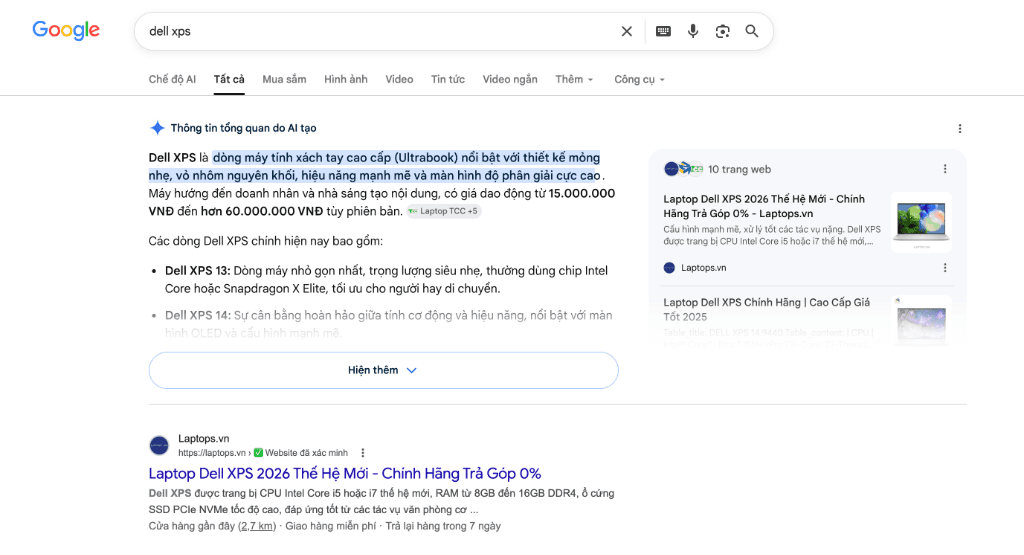
Task: Select the Tất cả tab
Action: click(229, 79)
